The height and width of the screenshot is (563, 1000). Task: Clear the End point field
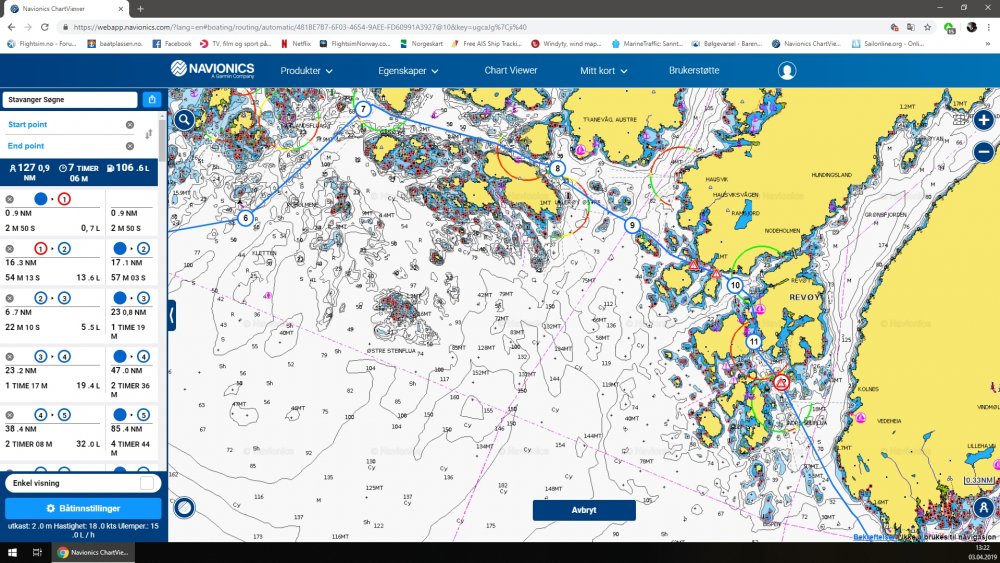pyautogui.click(x=130, y=146)
